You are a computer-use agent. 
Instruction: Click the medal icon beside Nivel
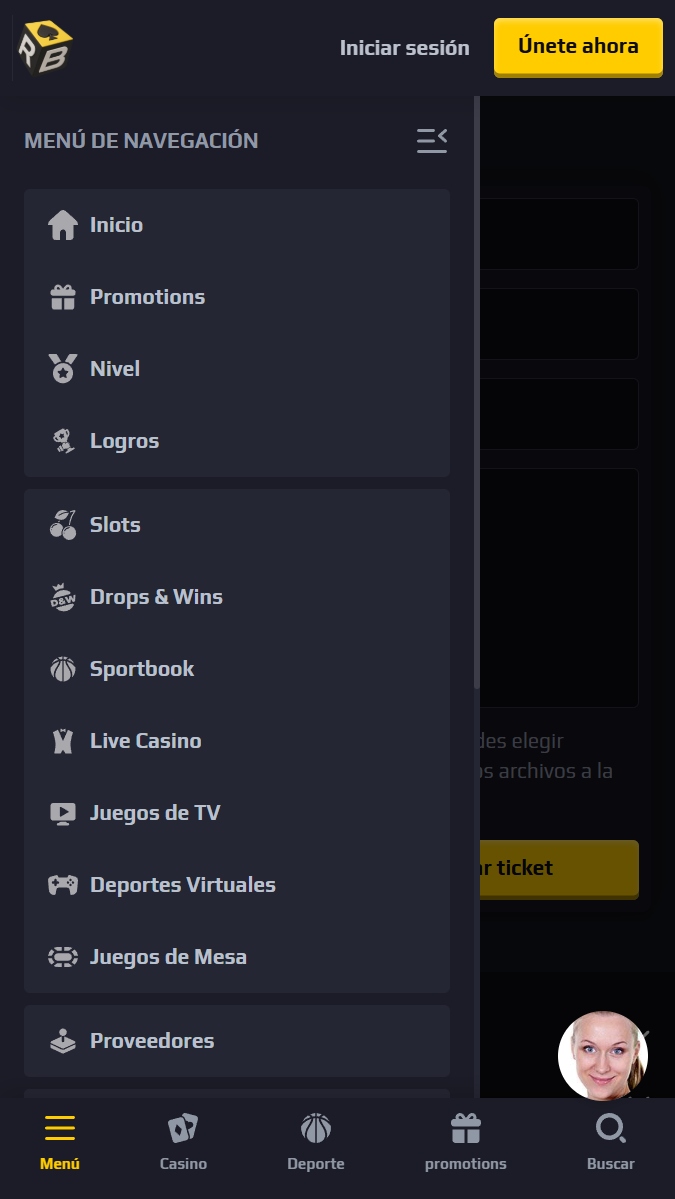63,369
